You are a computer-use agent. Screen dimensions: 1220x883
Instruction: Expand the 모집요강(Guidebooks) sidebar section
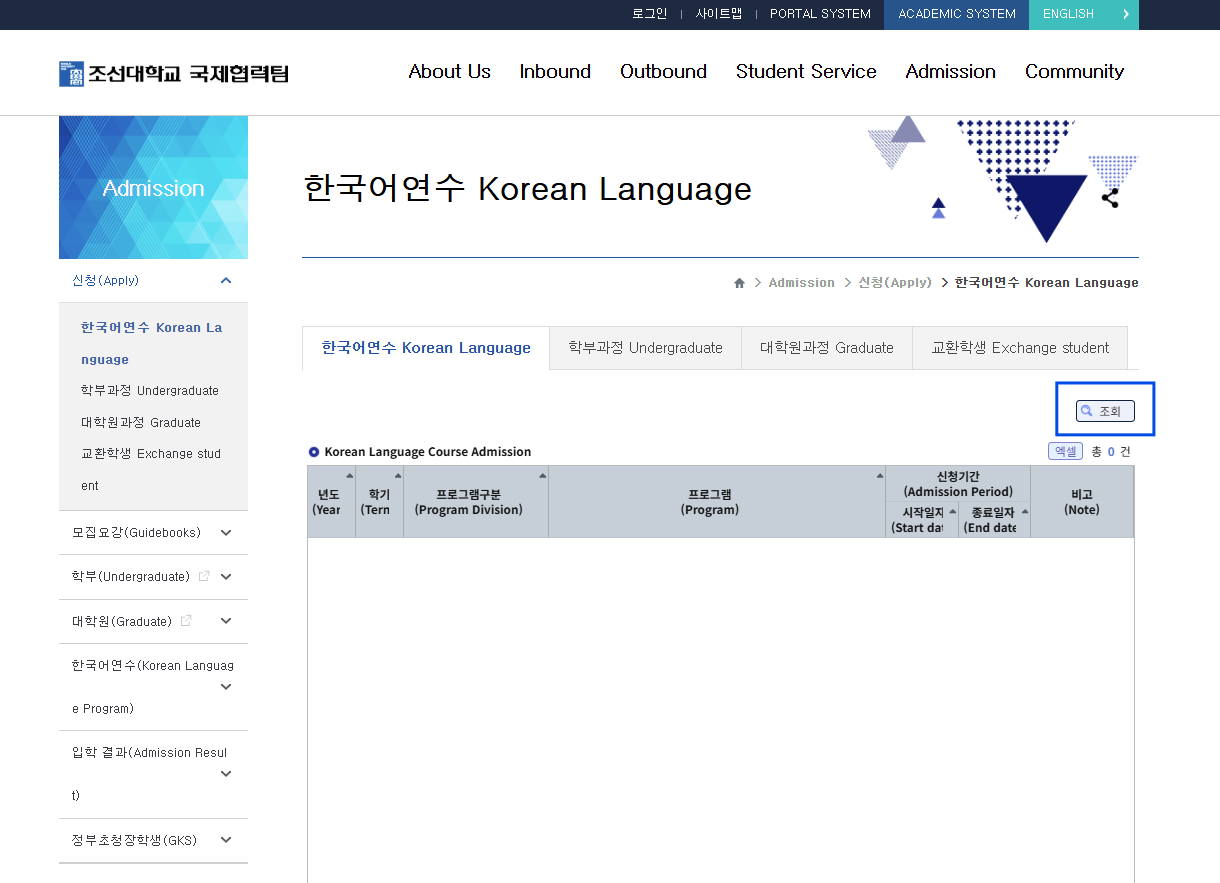(x=226, y=533)
